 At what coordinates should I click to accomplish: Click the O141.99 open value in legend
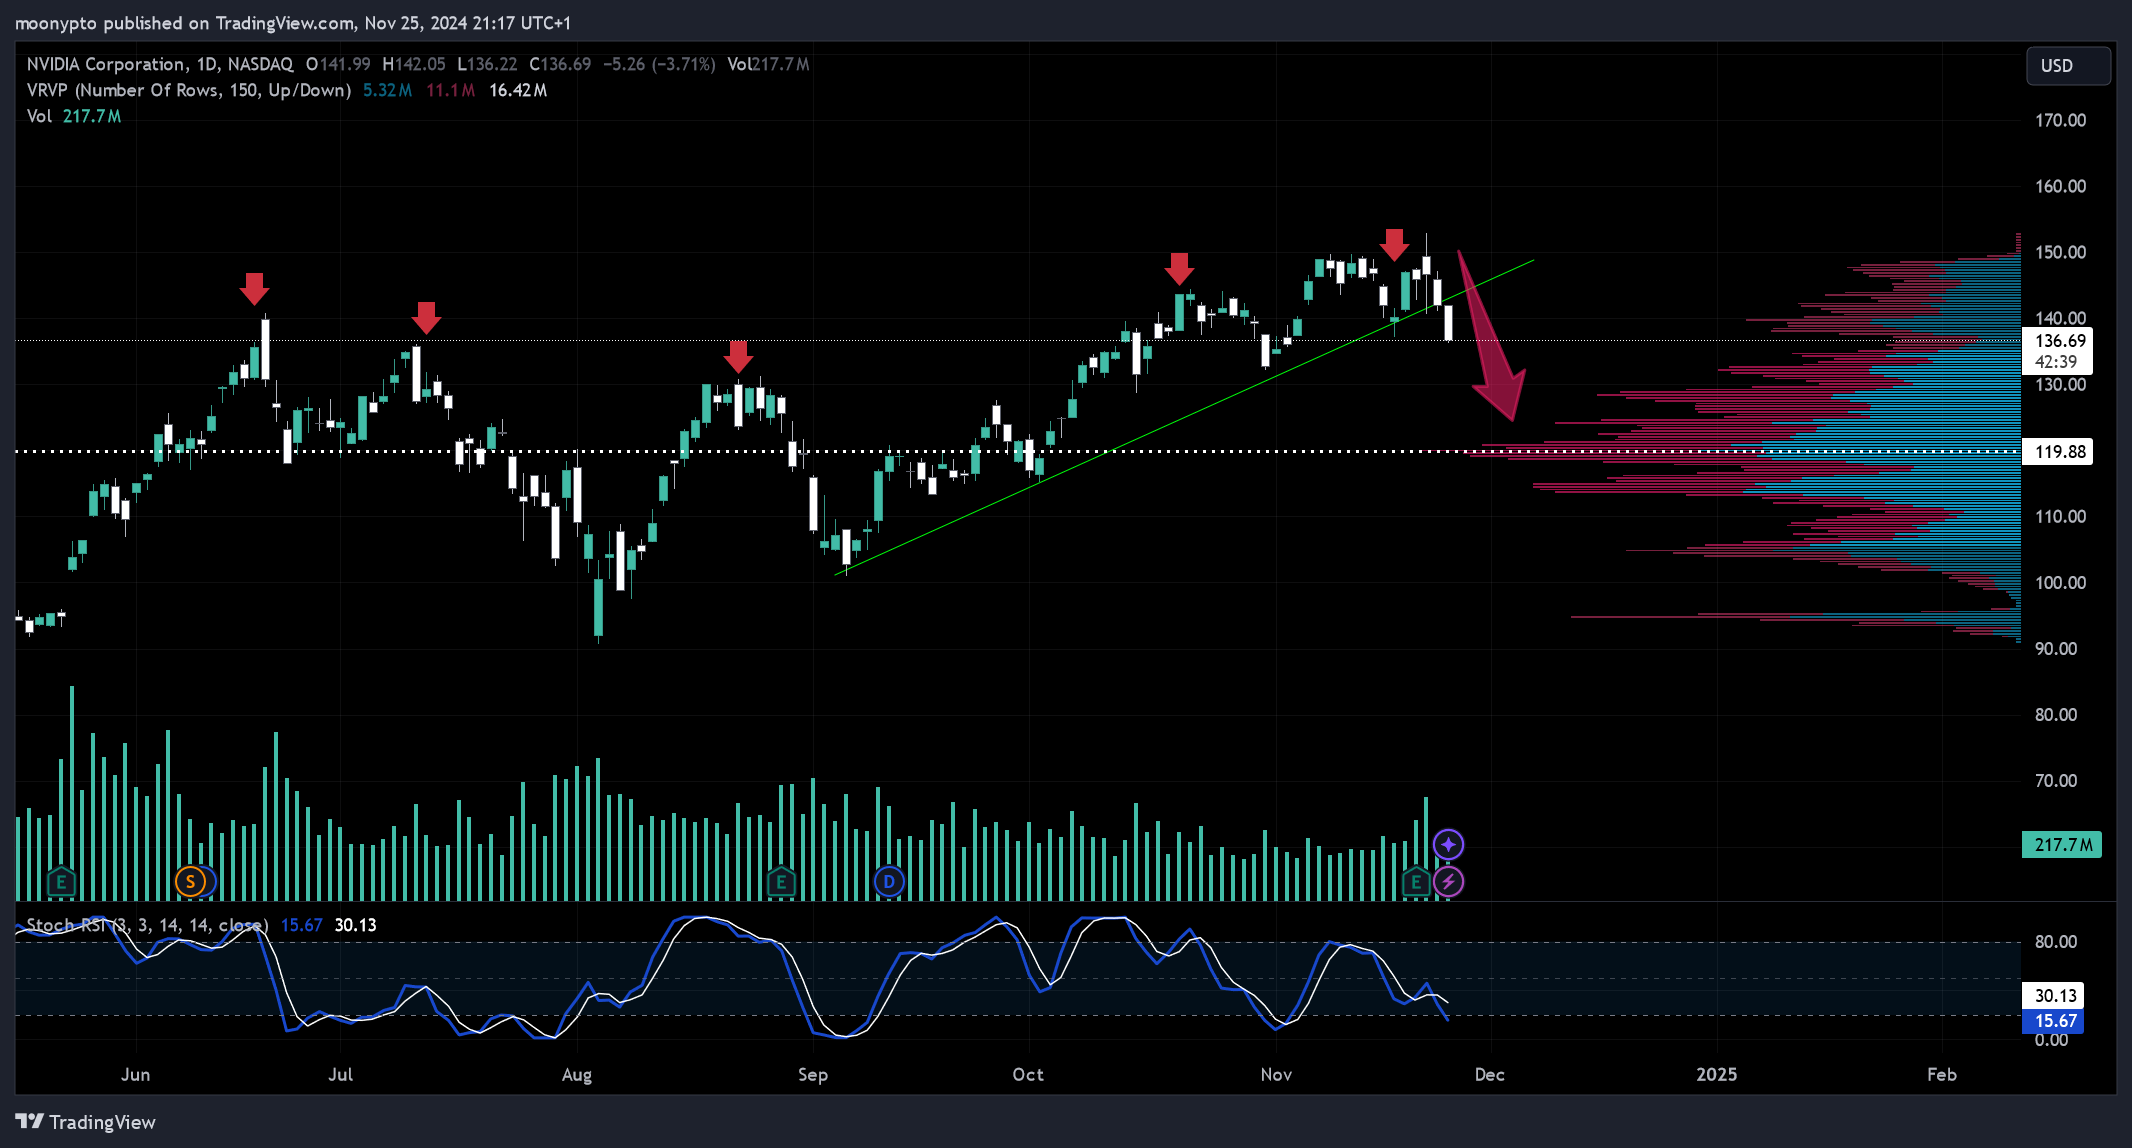click(x=338, y=64)
